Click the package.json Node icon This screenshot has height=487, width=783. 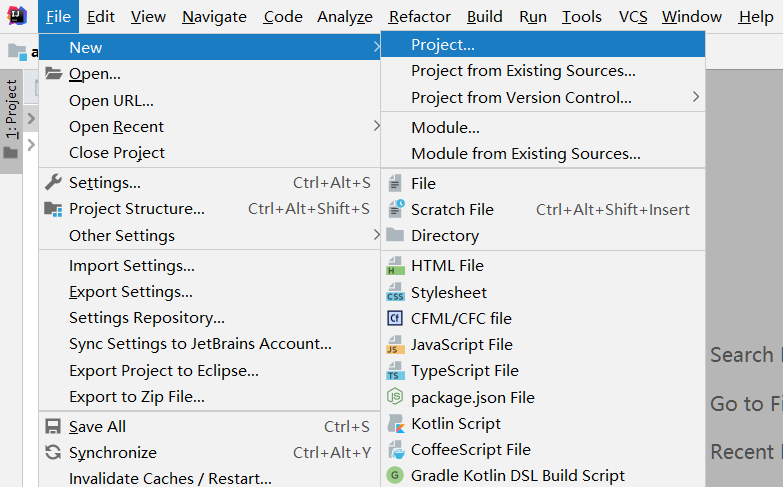pyautogui.click(x=395, y=397)
